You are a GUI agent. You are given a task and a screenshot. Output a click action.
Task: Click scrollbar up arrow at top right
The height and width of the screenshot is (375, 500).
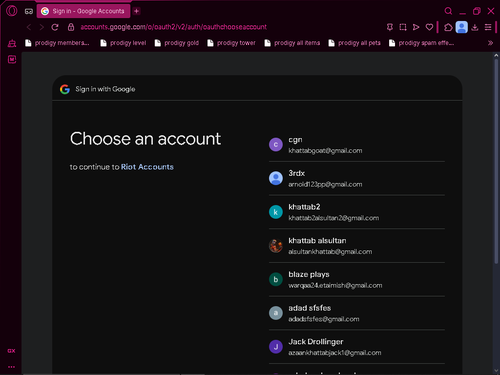tap(496, 55)
